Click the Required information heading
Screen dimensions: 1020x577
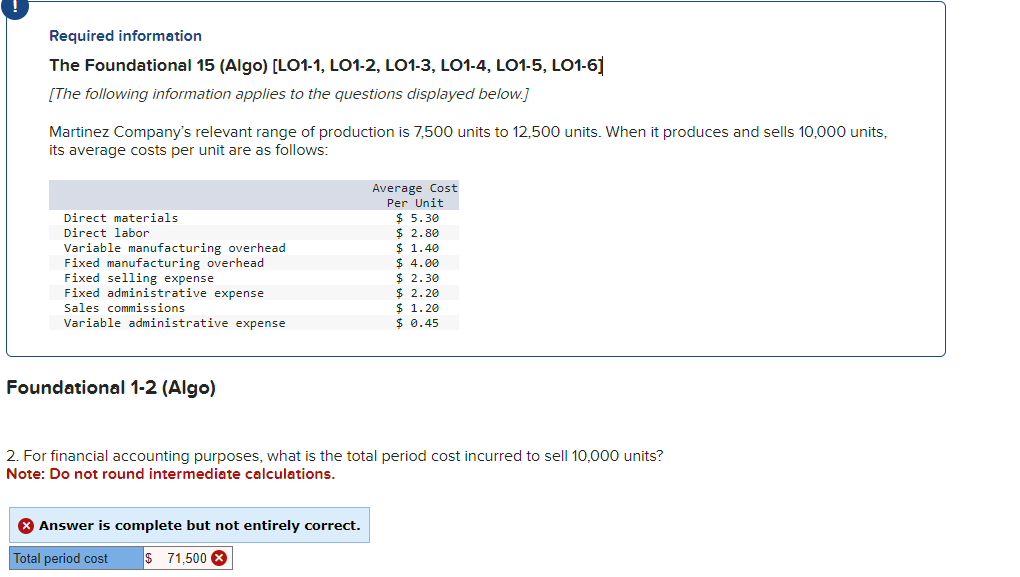pos(124,35)
